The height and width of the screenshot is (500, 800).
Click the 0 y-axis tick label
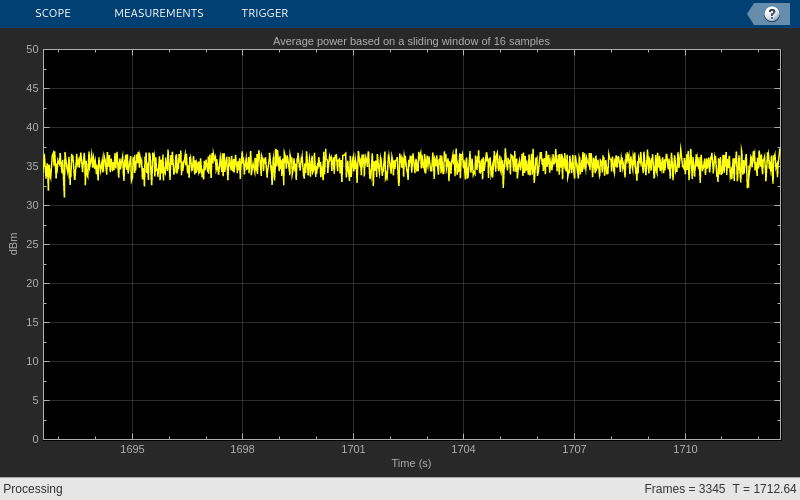(35, 439)
